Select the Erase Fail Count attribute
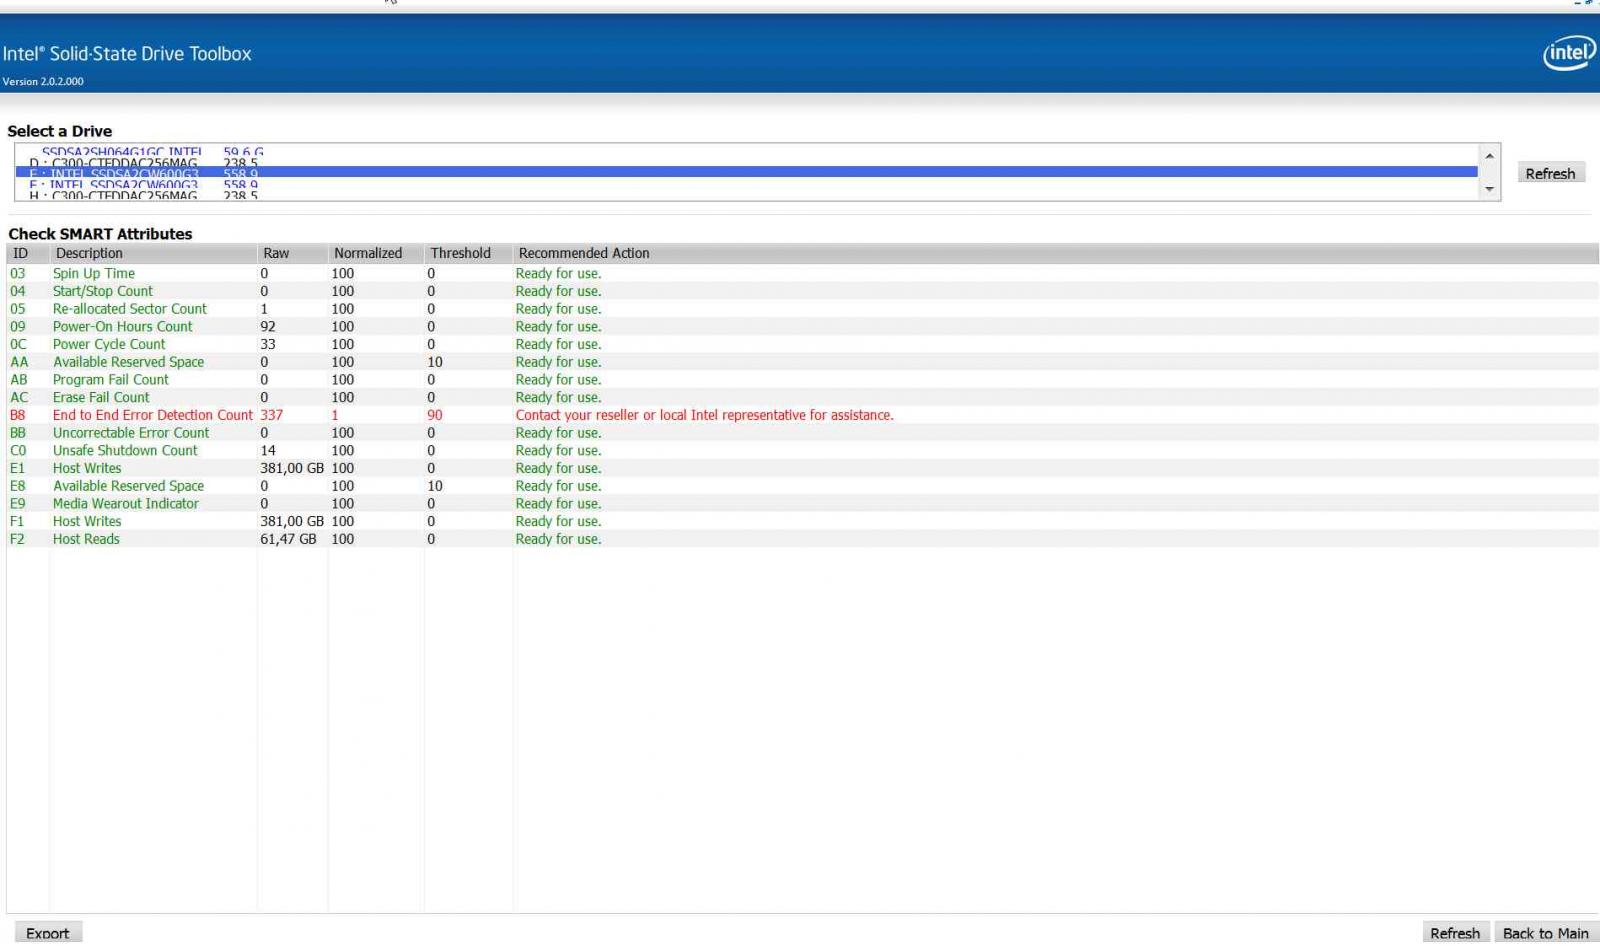1600x946 pixels. (x=101, y=397)
